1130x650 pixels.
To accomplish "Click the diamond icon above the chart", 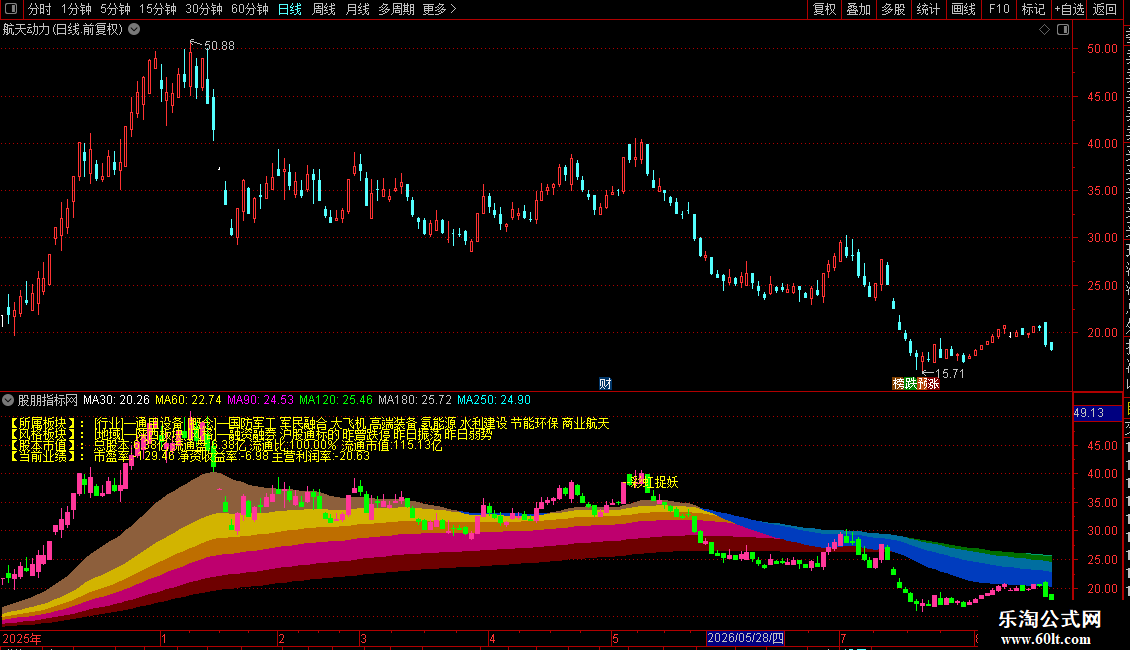I will pos(1044,30).
